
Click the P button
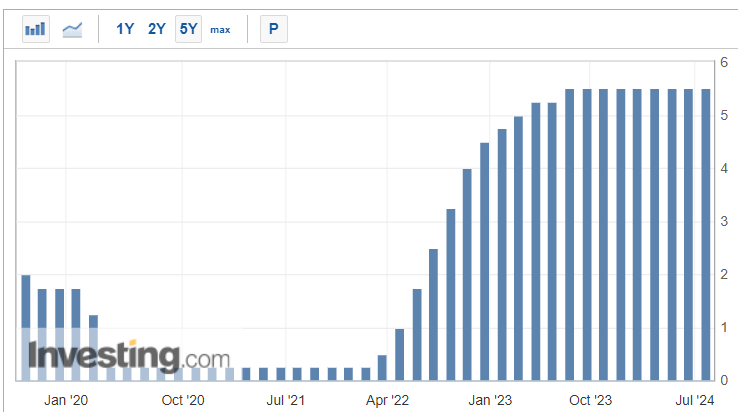click(x=274, y=29)
